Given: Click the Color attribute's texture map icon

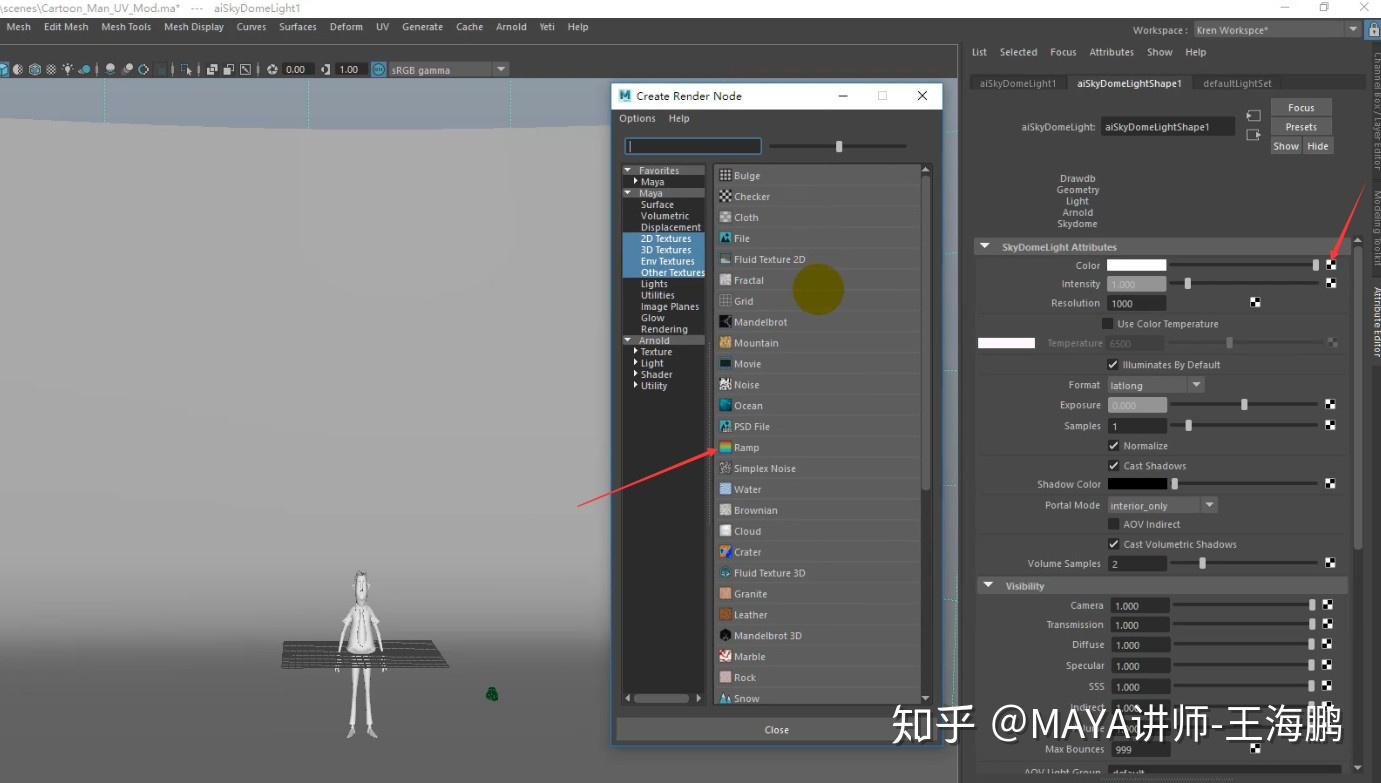Looking at the screenshot, I should tap(1331, 264).
